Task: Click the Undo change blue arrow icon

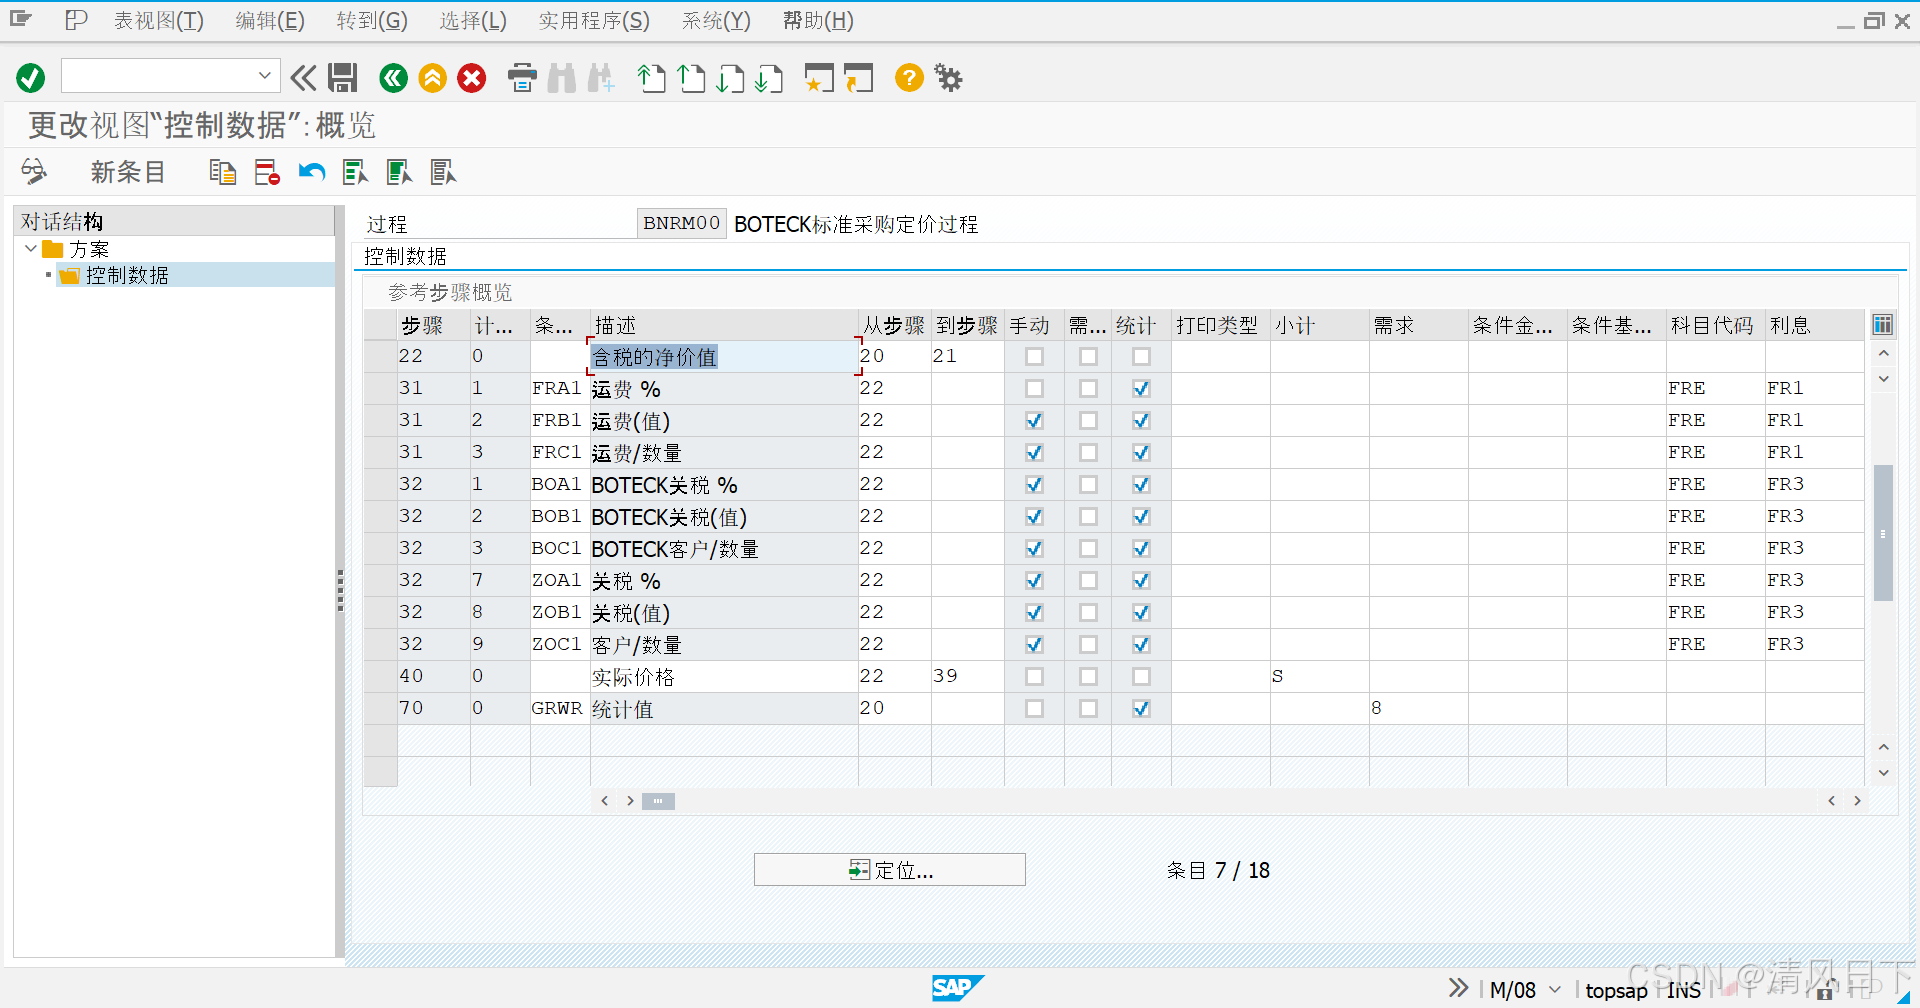Action: (x=312, y=172)
